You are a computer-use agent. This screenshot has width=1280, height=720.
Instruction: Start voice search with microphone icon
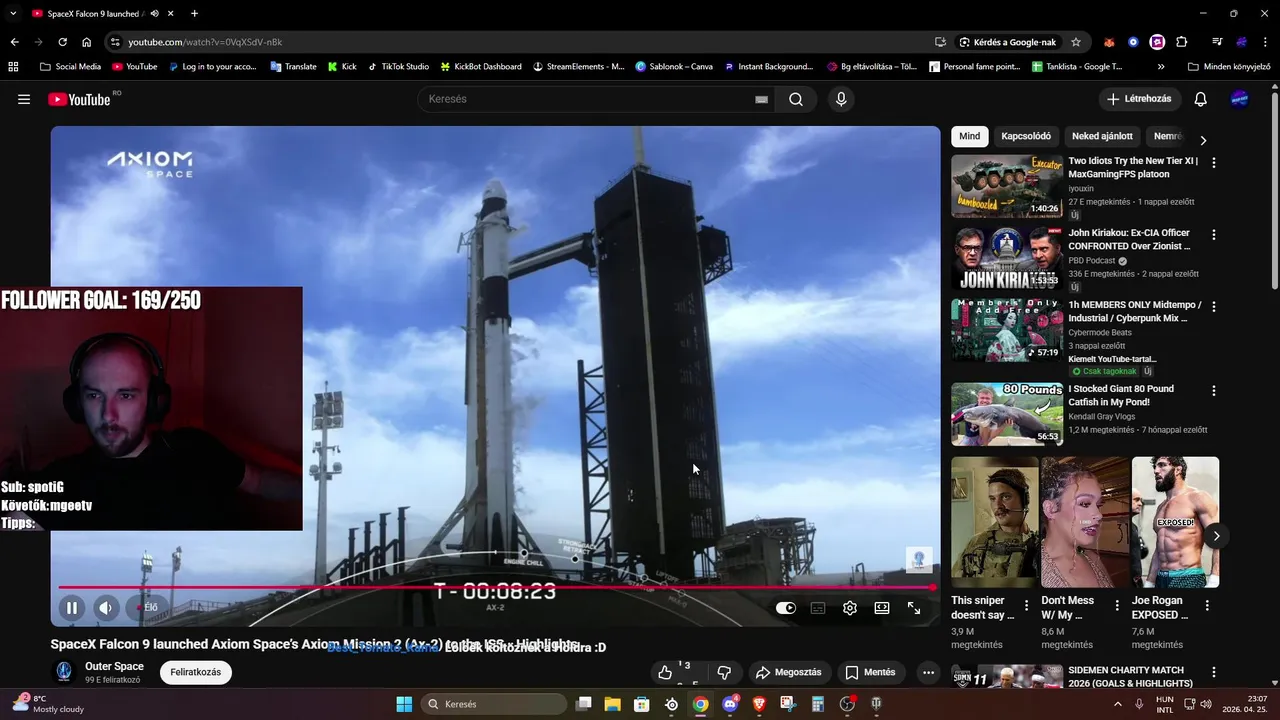click(841, 99)
